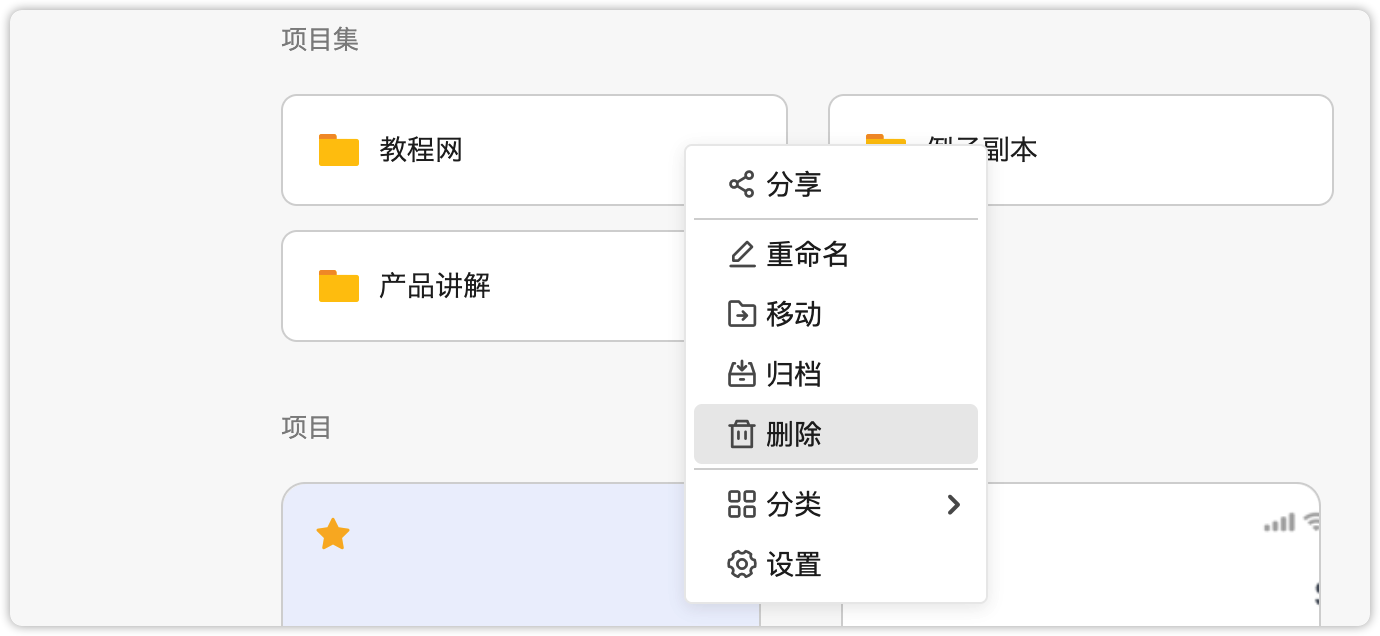Select the 移动 menu option
1380x636 pixels.
pos(794,314)
